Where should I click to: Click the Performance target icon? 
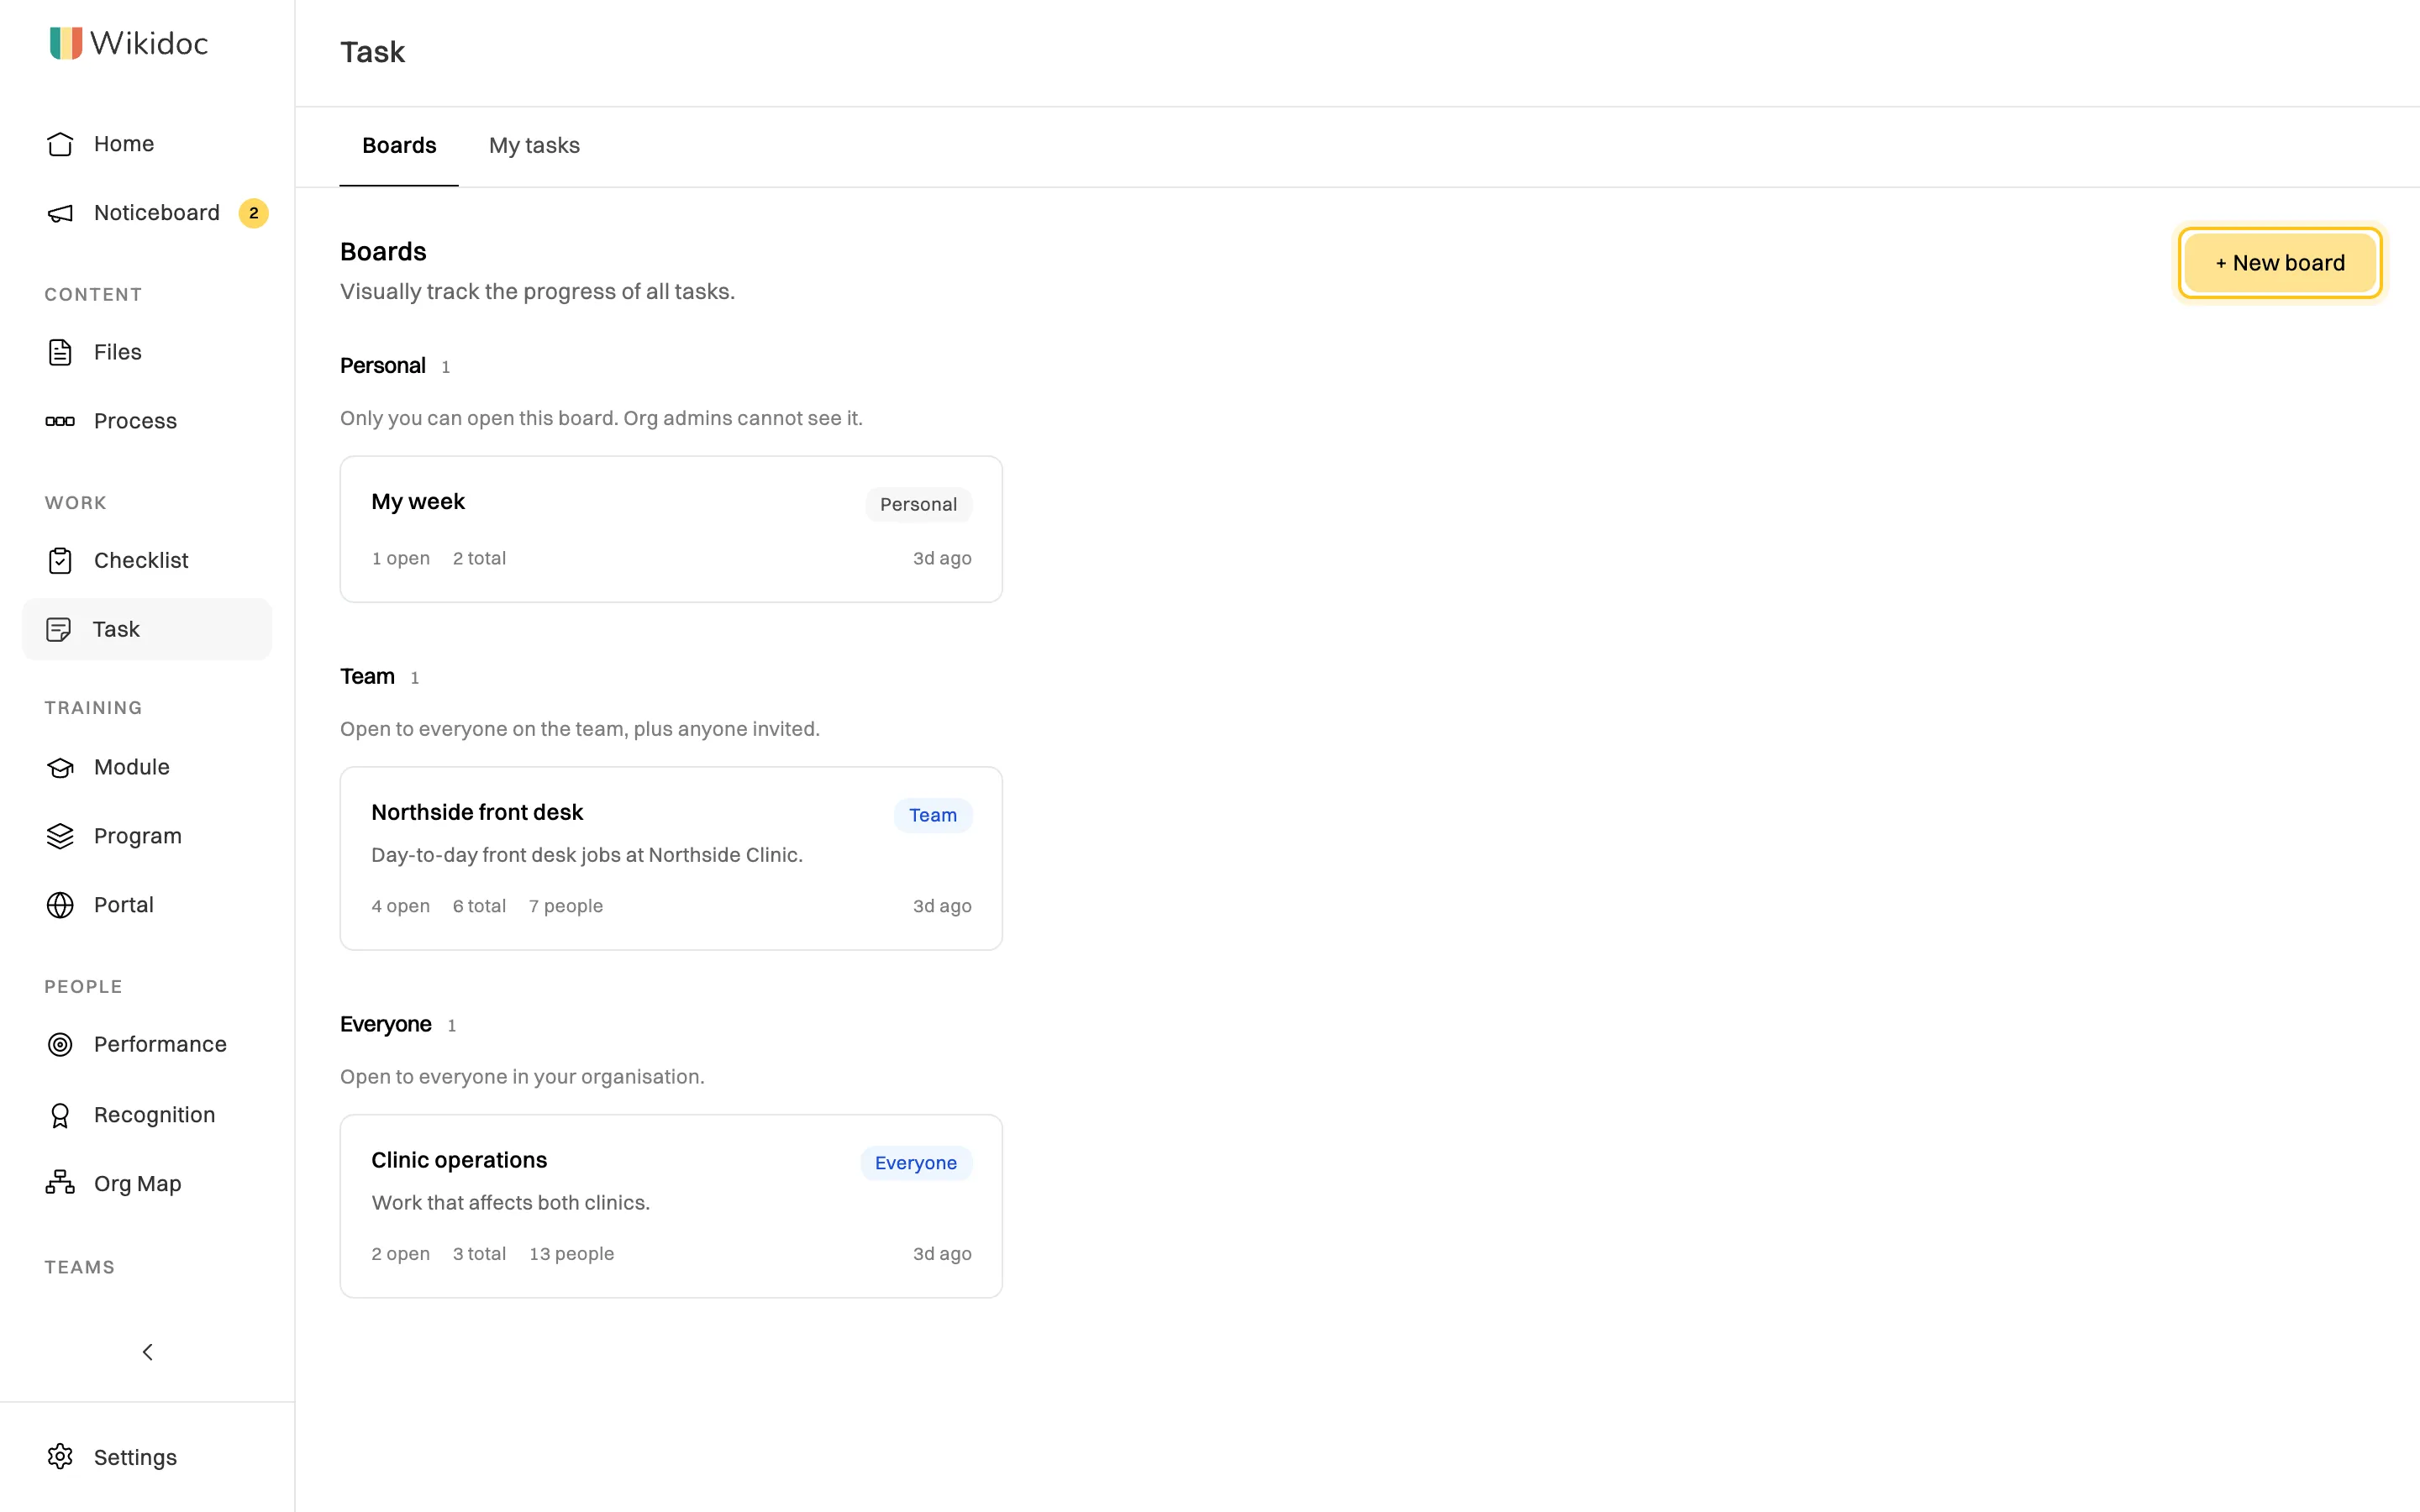[60, 1044]
